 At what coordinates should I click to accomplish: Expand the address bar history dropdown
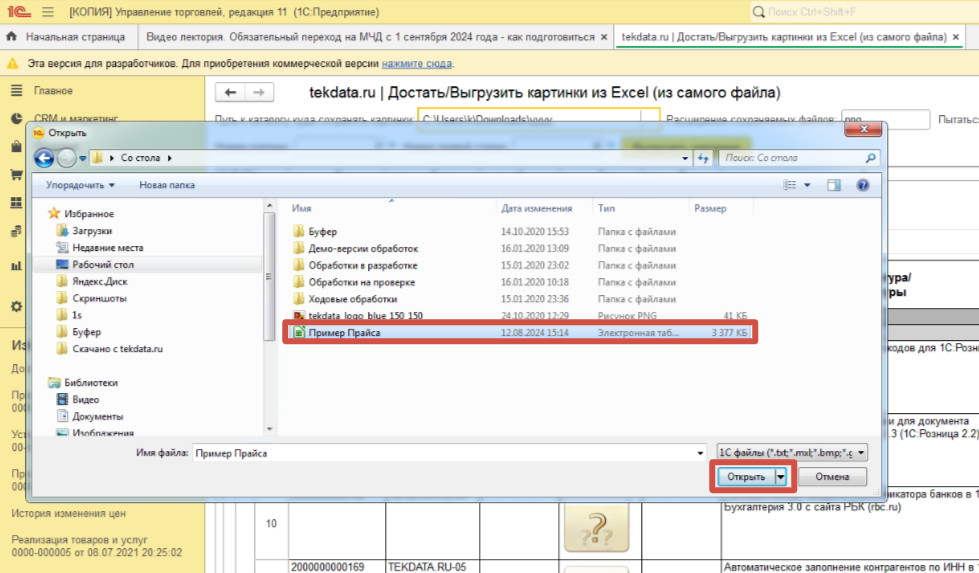click(686, 159)
